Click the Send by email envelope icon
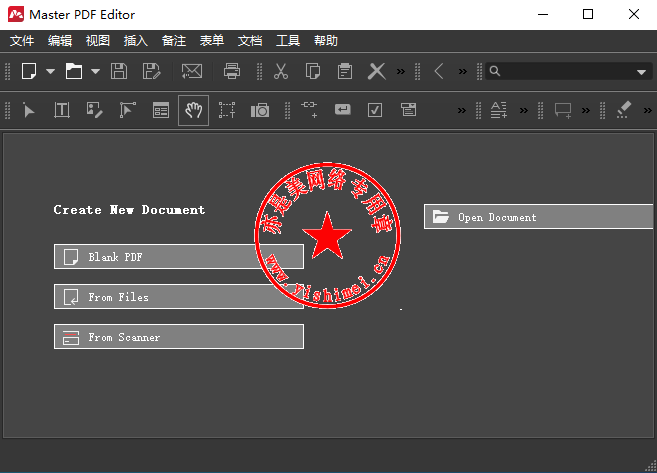The height and width of the screenshot is (473, 657). coord(192,71)
